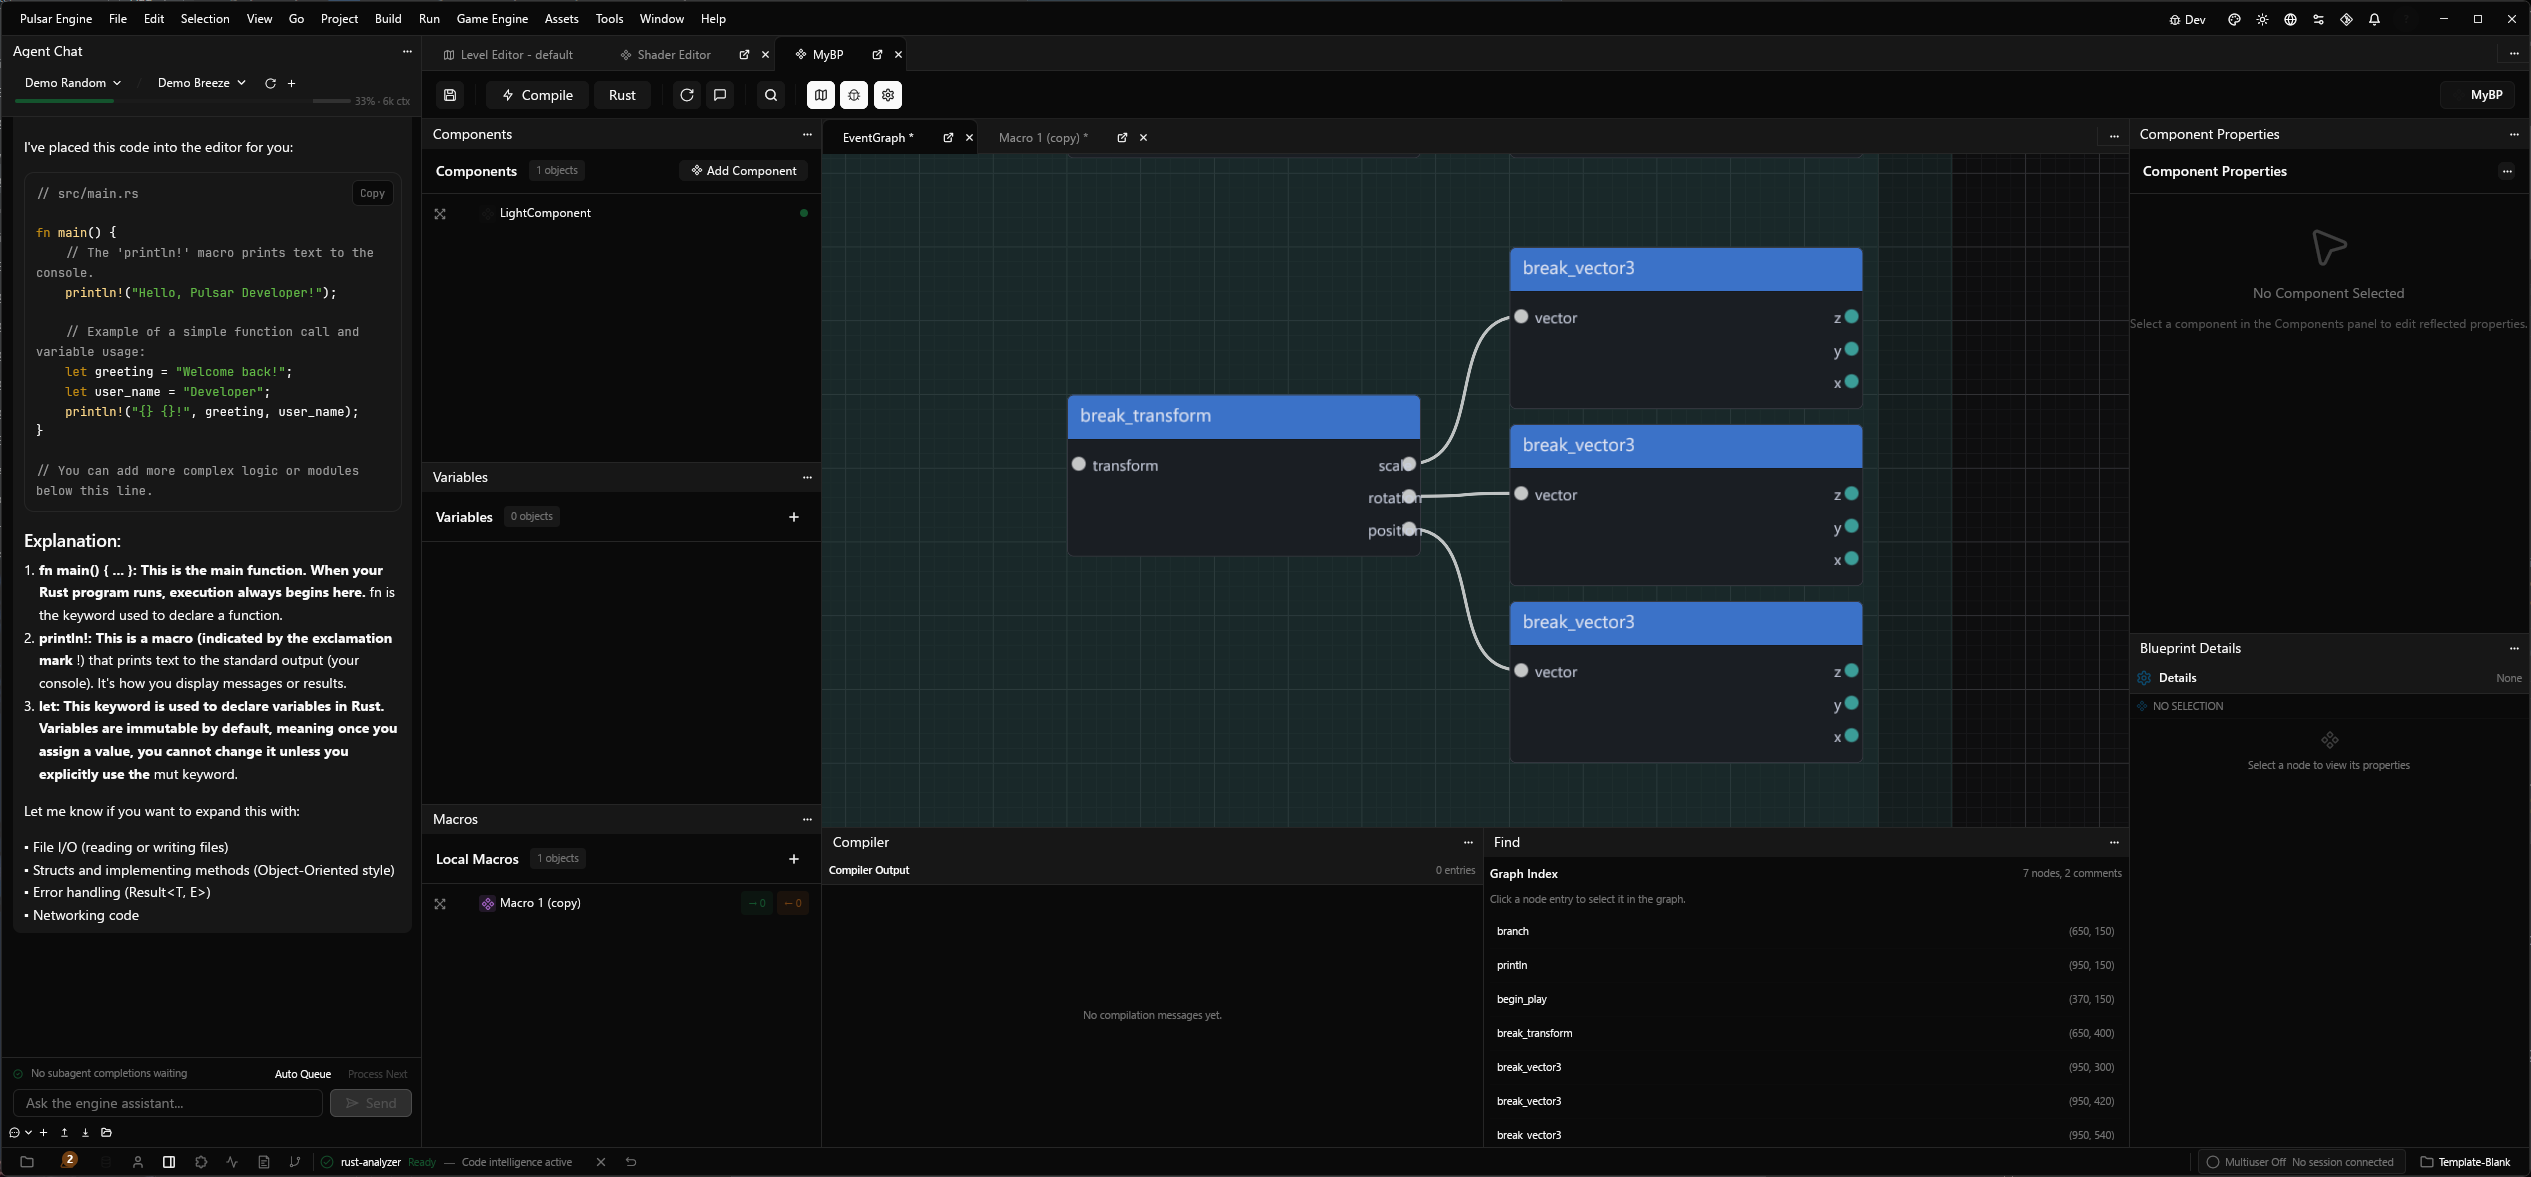Open the Game Engine menu

coord(492,19)
